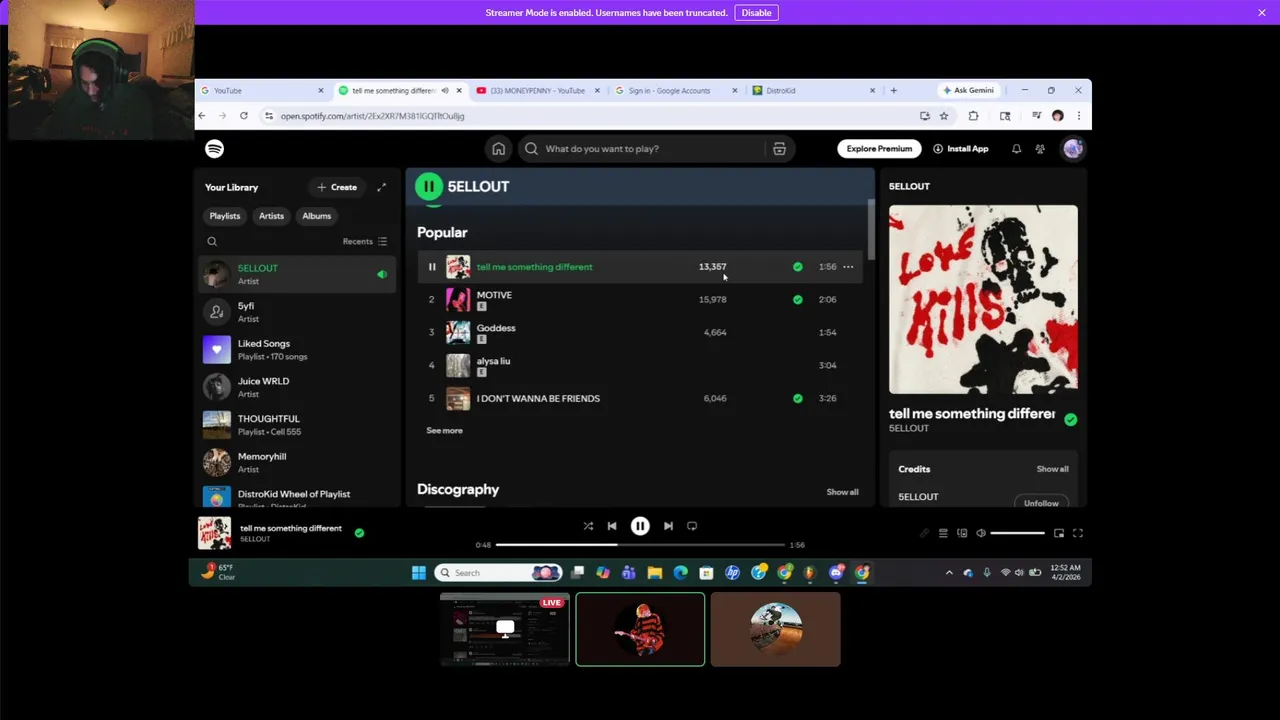Viewport: 1280px width, 720px height.
Task: Toggle saved checkmark in Now Playing panel
Action: tap(1071, 420)
